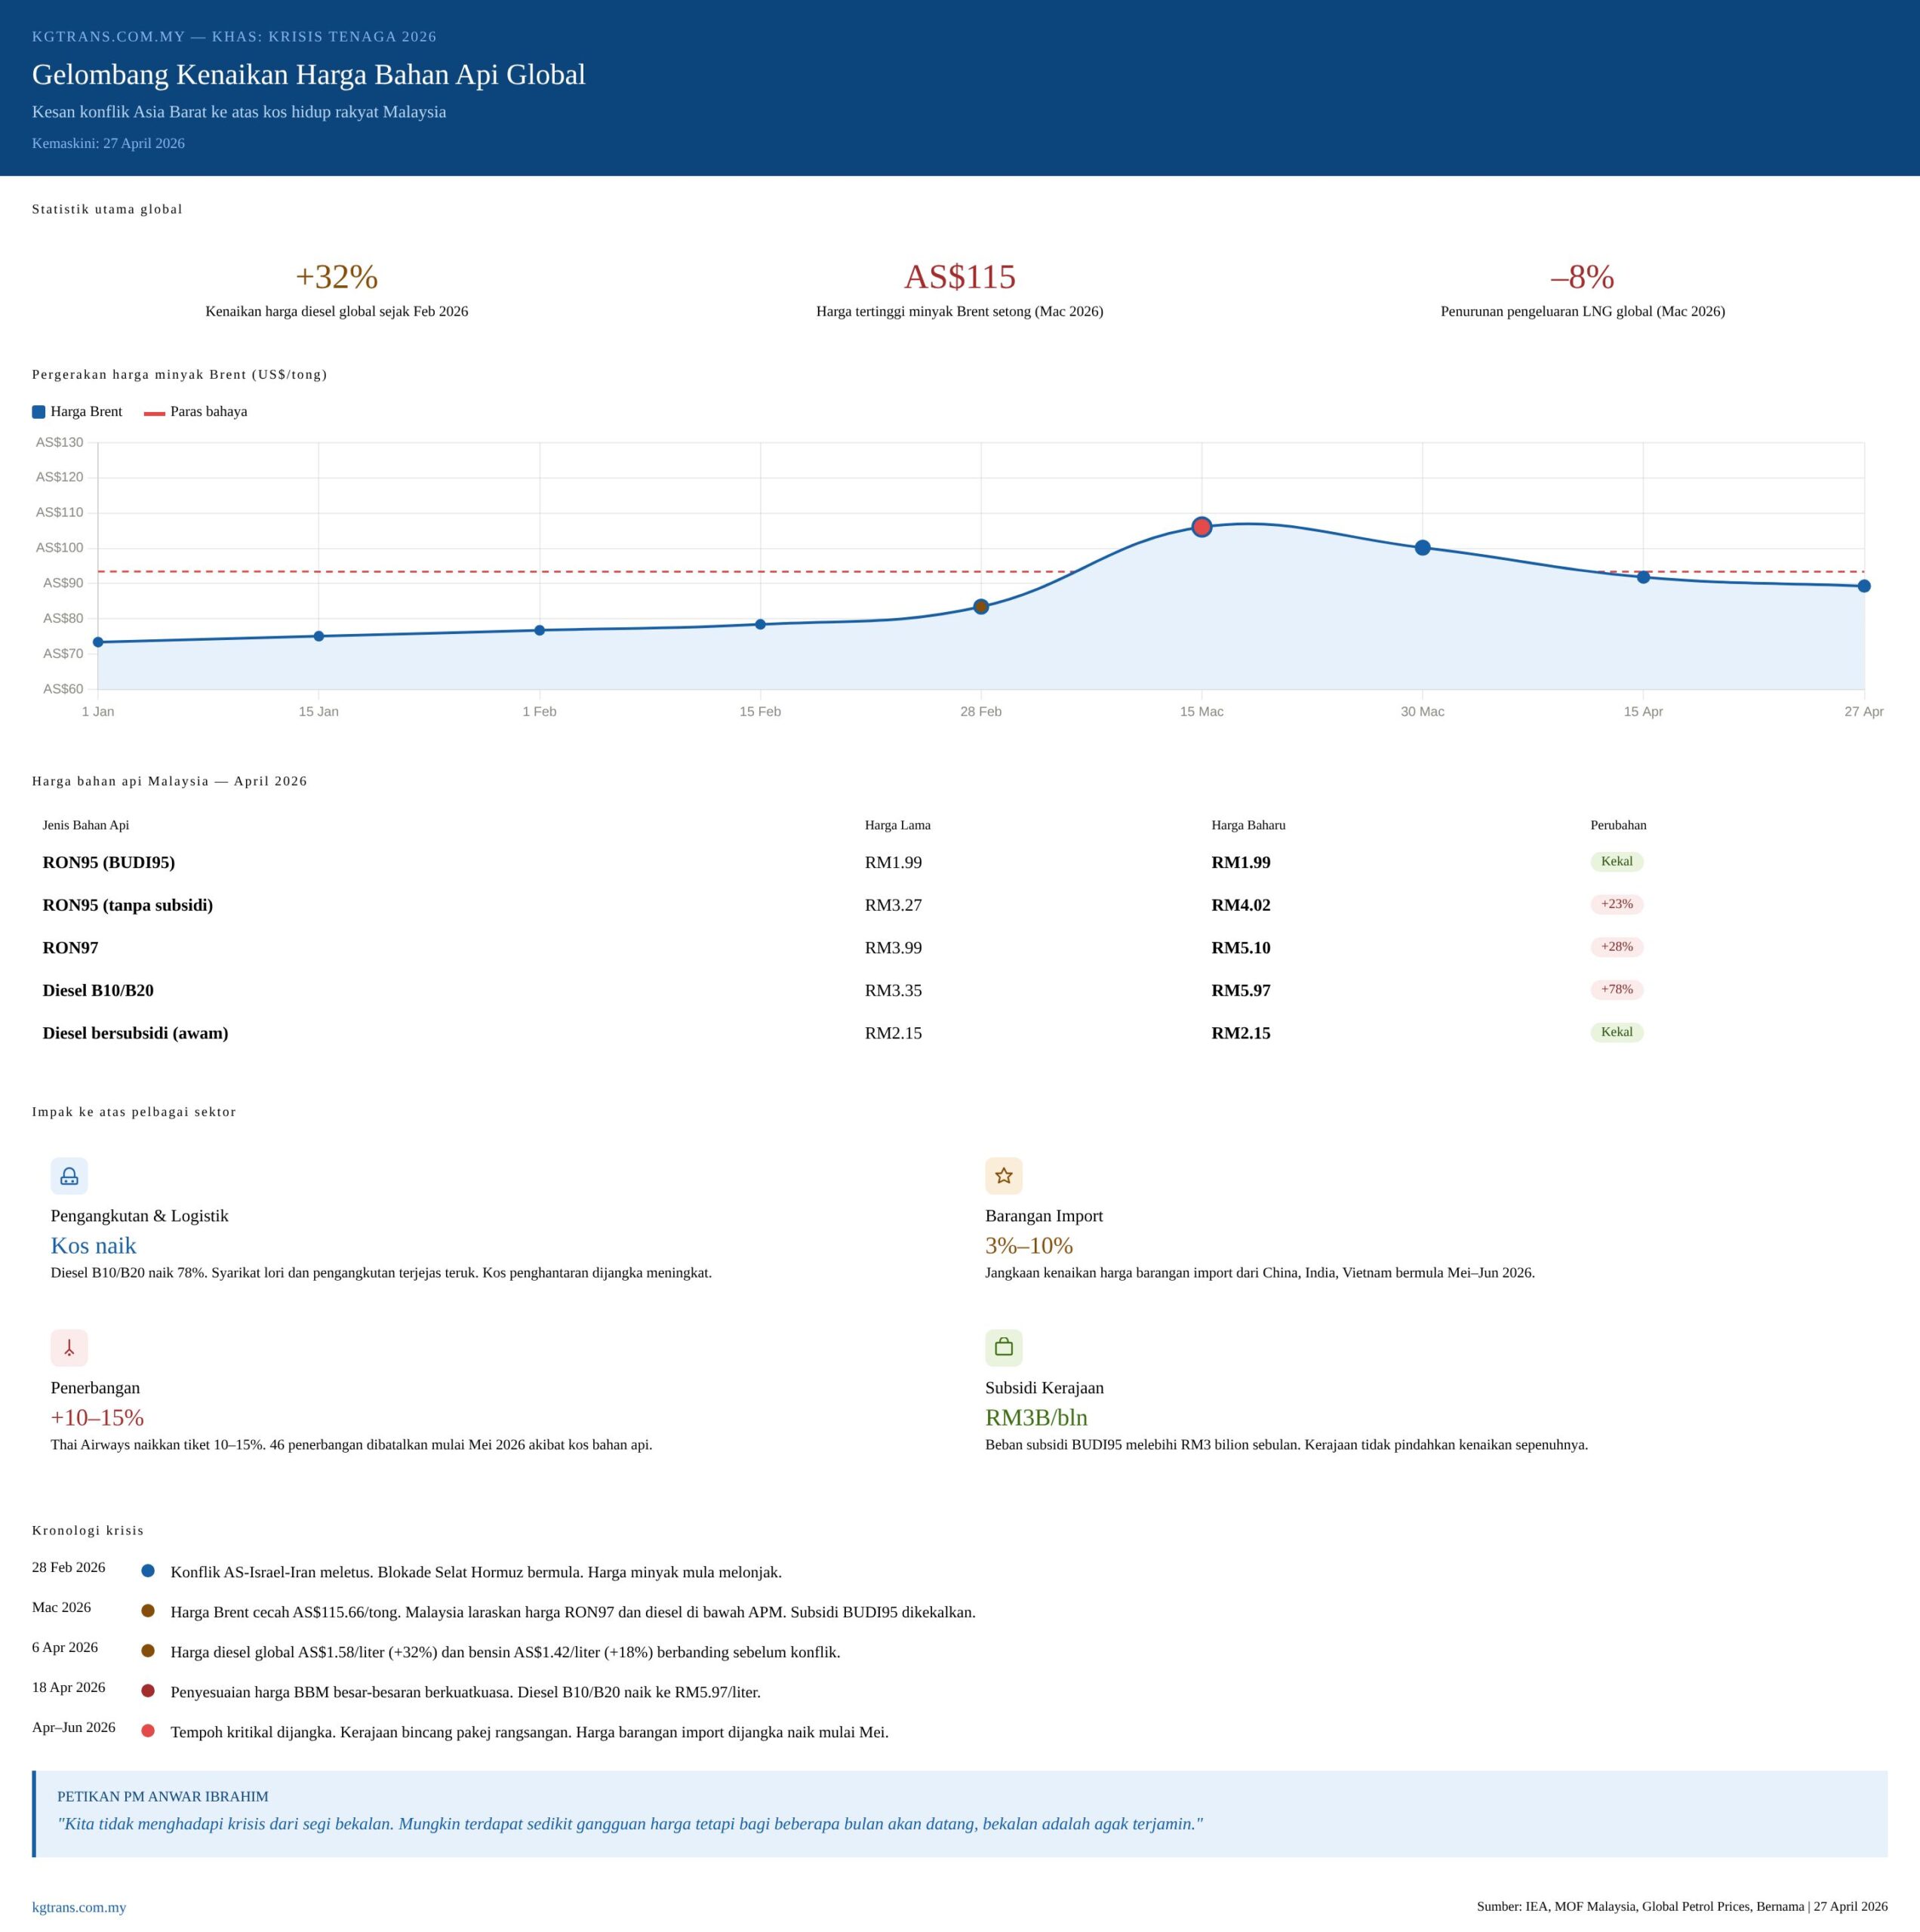Click the timeline dot beside Apr–Jun 2026

pyautogui.click(x=148, y=1731)
